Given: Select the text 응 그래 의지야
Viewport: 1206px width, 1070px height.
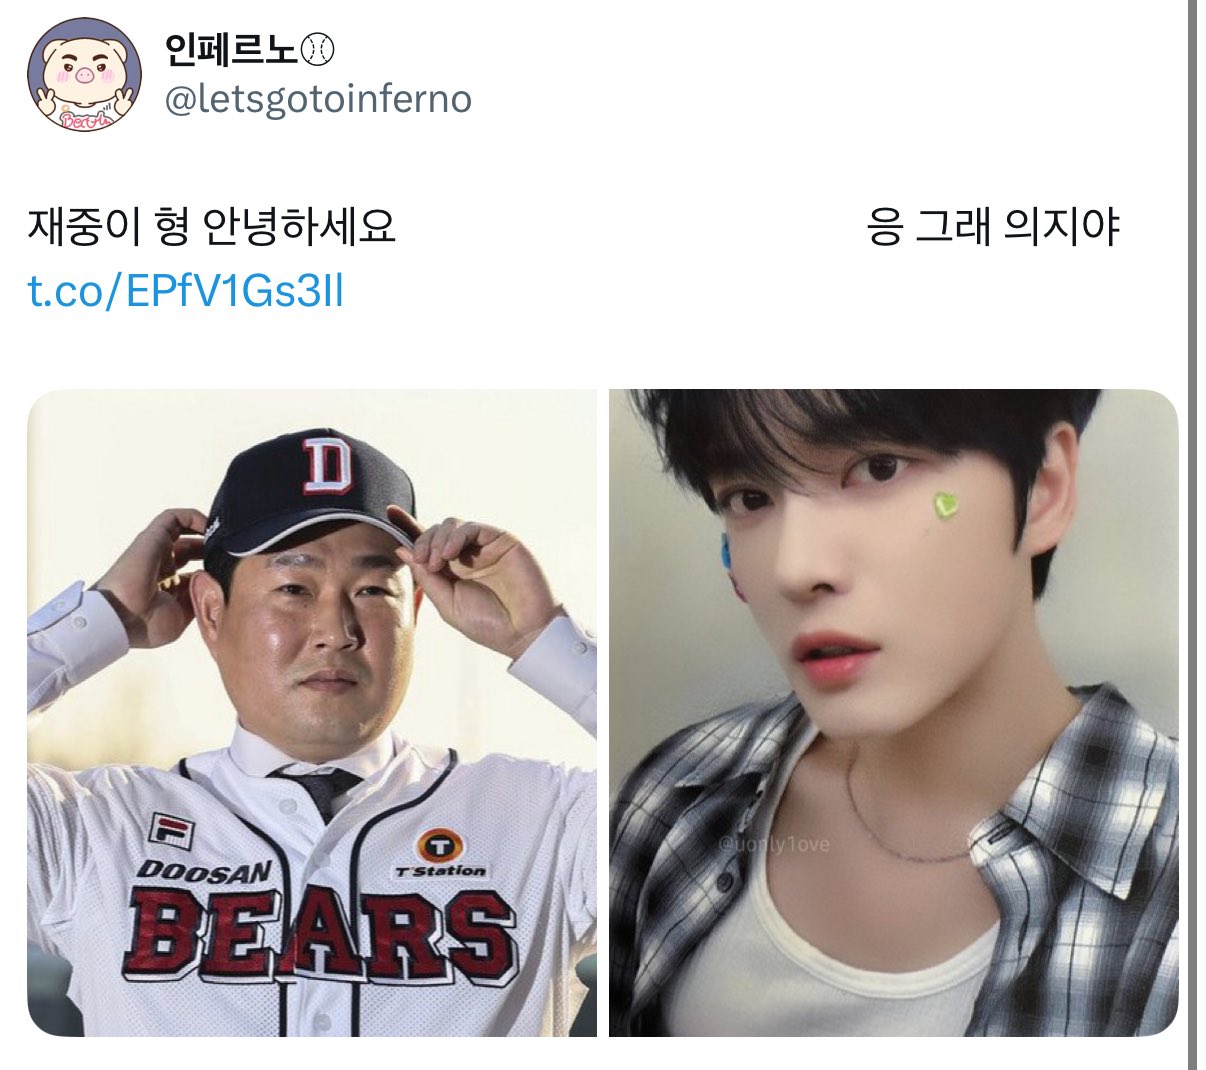Looking at the screenshot, I should (992, 227).
